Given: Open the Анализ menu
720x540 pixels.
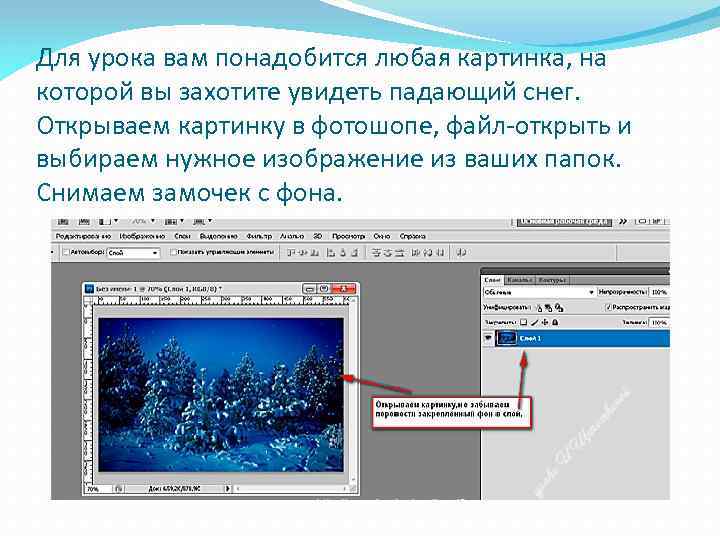Looking at the screenshot, I should point(292,236).
